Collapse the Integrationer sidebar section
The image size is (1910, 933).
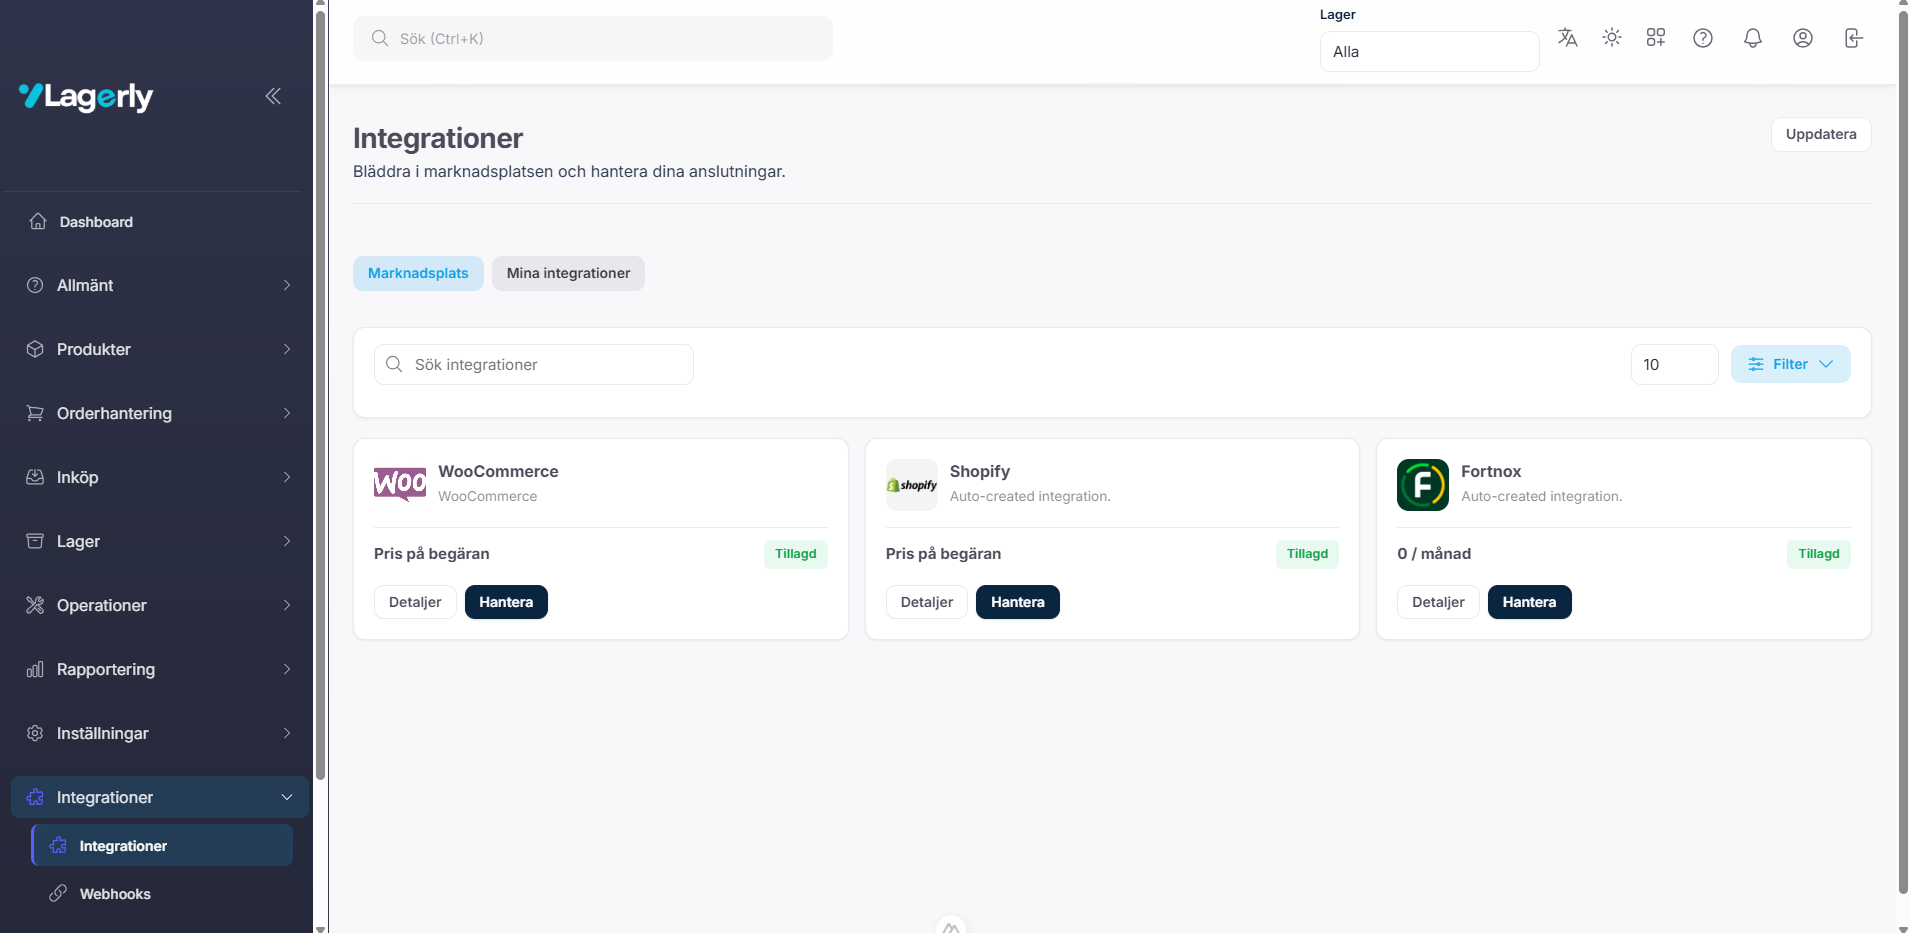tap(157, 797)
